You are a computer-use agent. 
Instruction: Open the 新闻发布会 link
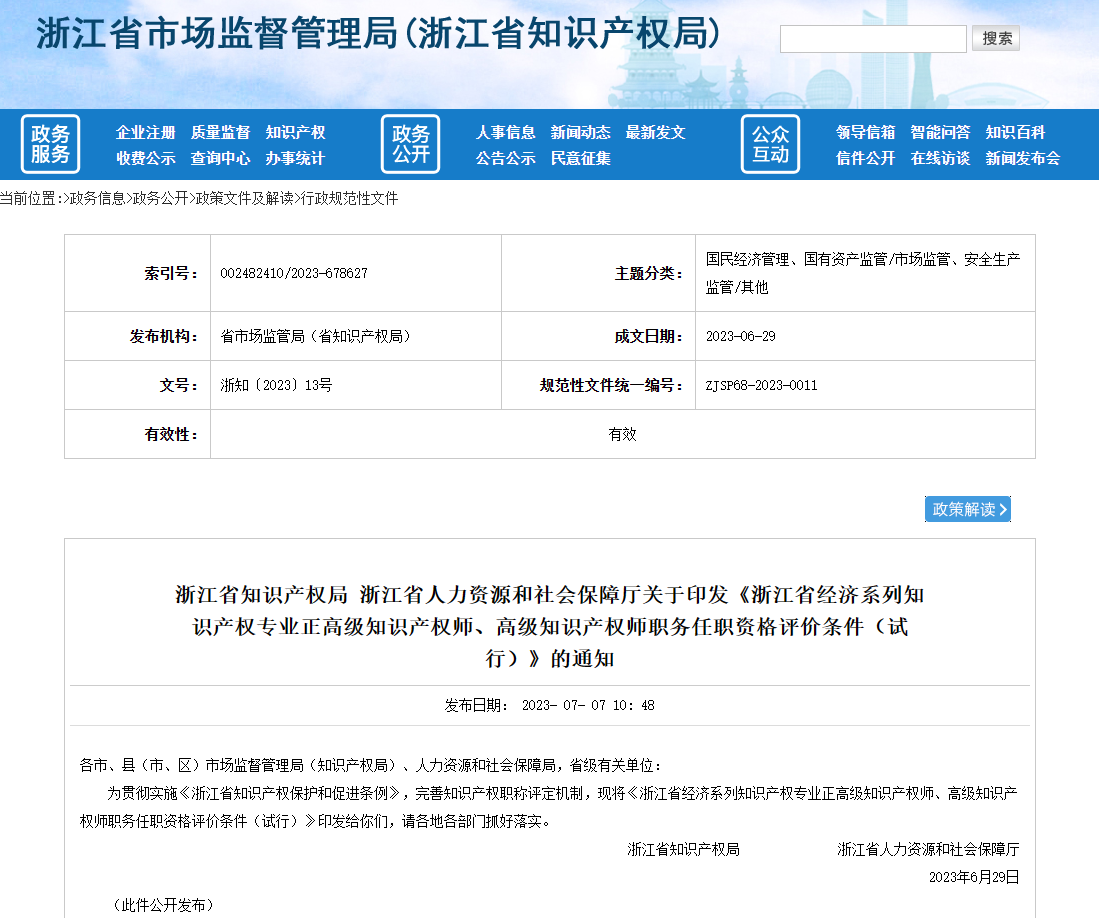(x=1023, y=157)
